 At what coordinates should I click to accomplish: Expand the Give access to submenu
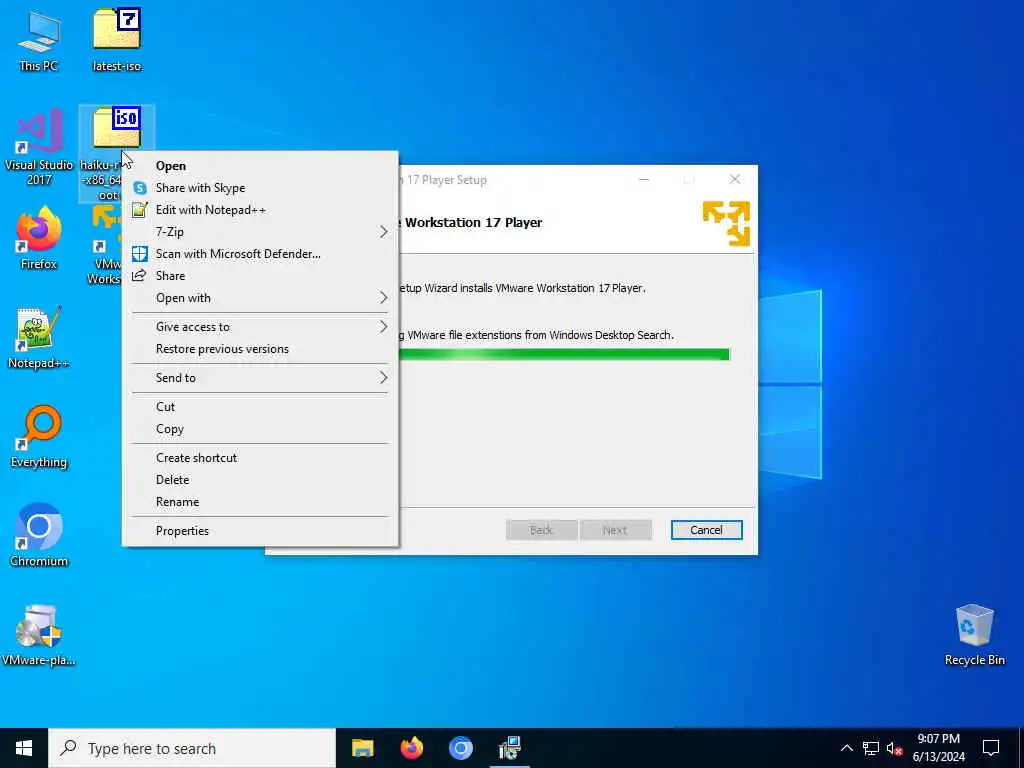pos(261,327)
